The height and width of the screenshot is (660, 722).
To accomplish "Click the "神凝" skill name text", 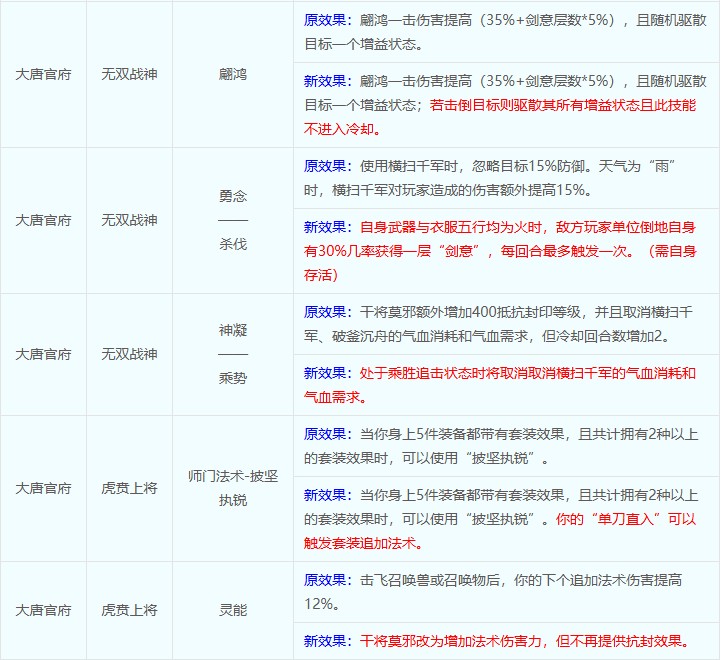I will click(232, 330).
